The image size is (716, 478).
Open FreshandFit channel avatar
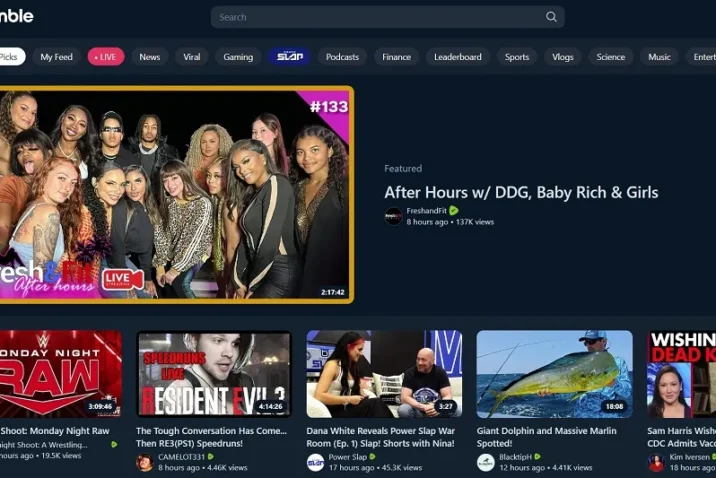click(393, 216)
